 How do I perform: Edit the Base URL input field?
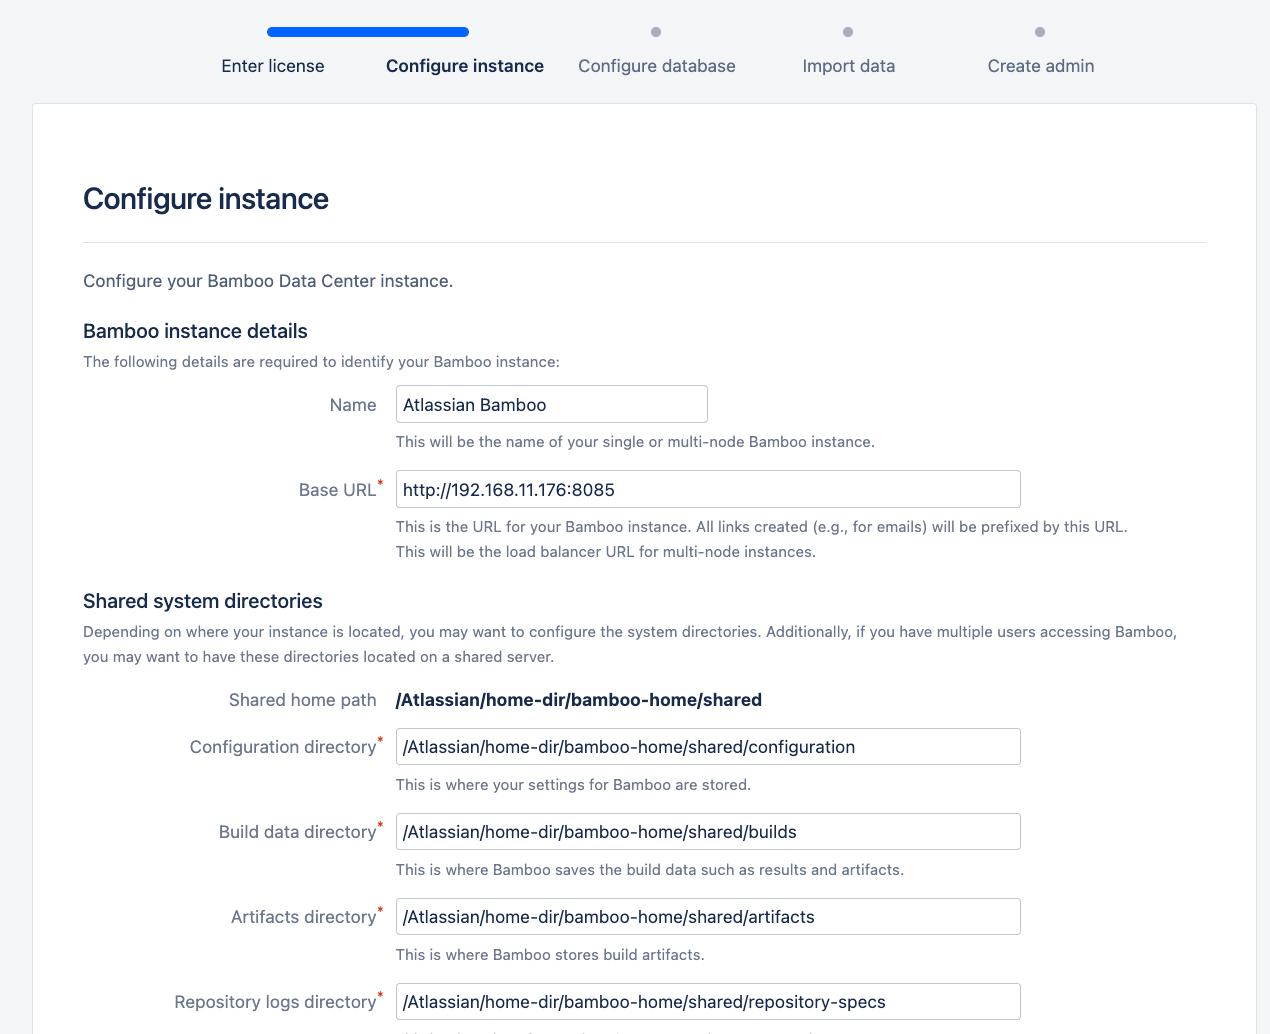pos(708,489)
